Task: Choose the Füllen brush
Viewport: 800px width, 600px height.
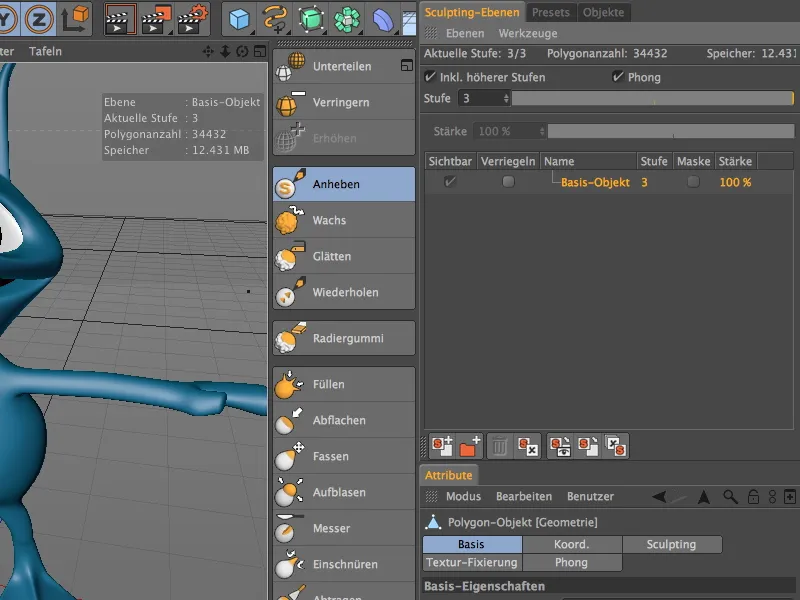Action: 343,384
